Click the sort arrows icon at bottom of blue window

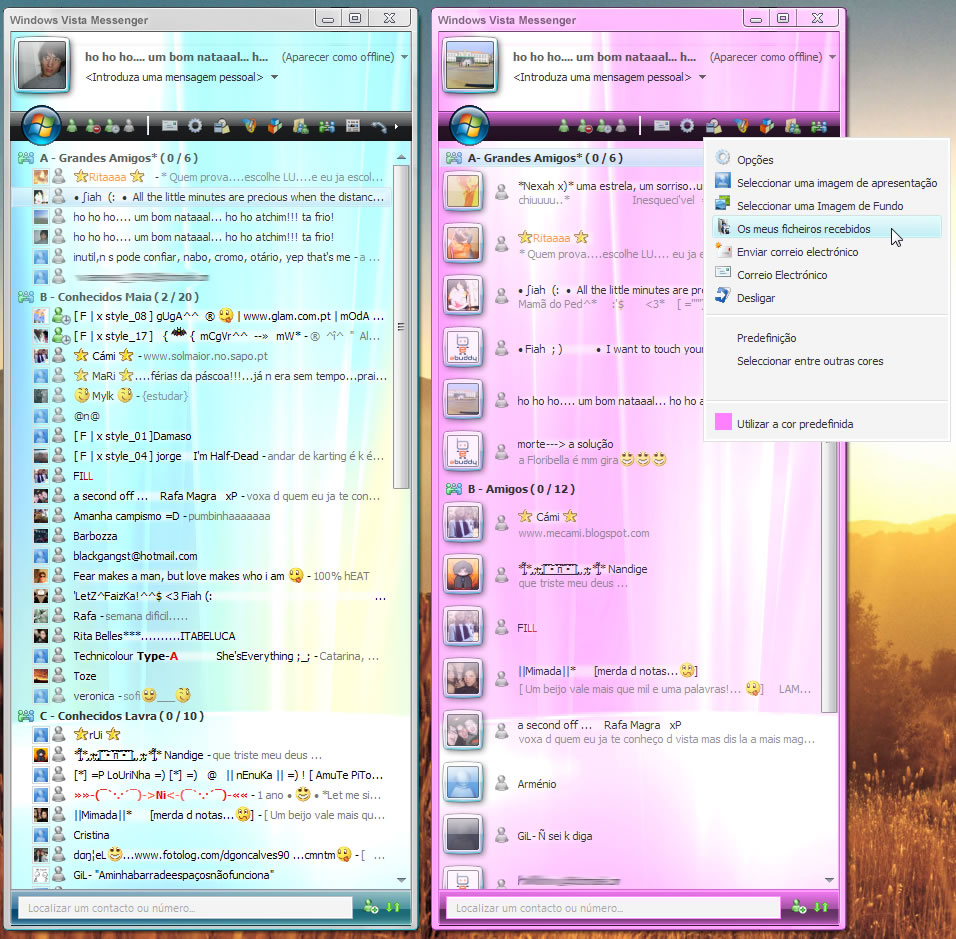point(393,907)
